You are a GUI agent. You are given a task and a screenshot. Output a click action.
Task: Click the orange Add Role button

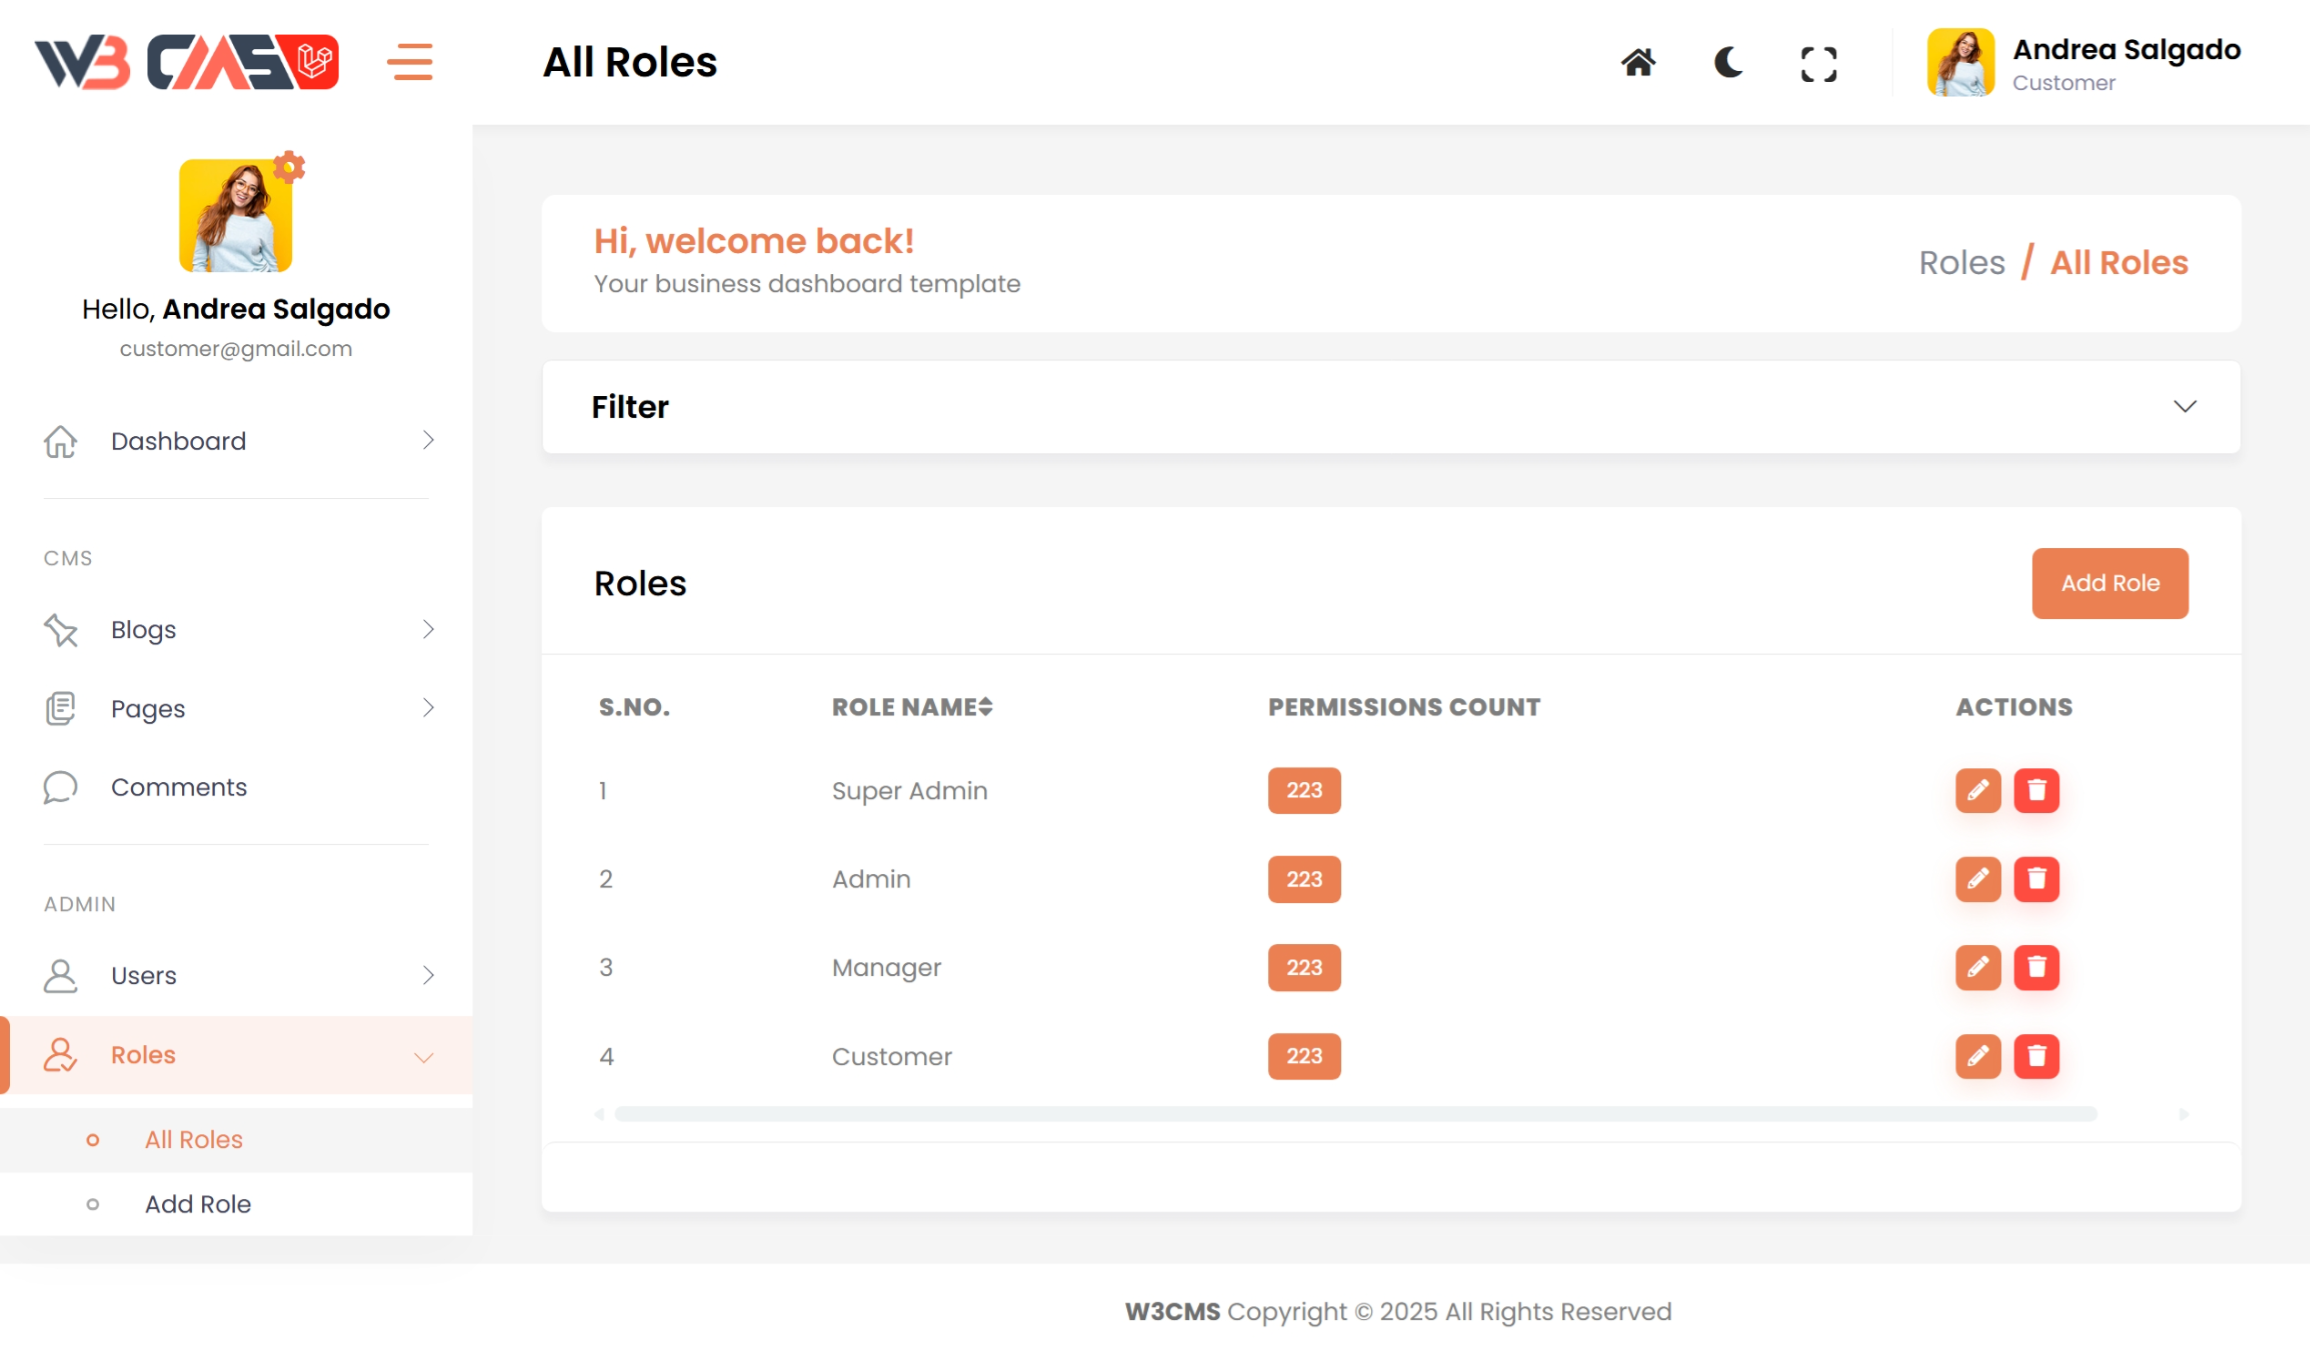[x=2109, y=583]
